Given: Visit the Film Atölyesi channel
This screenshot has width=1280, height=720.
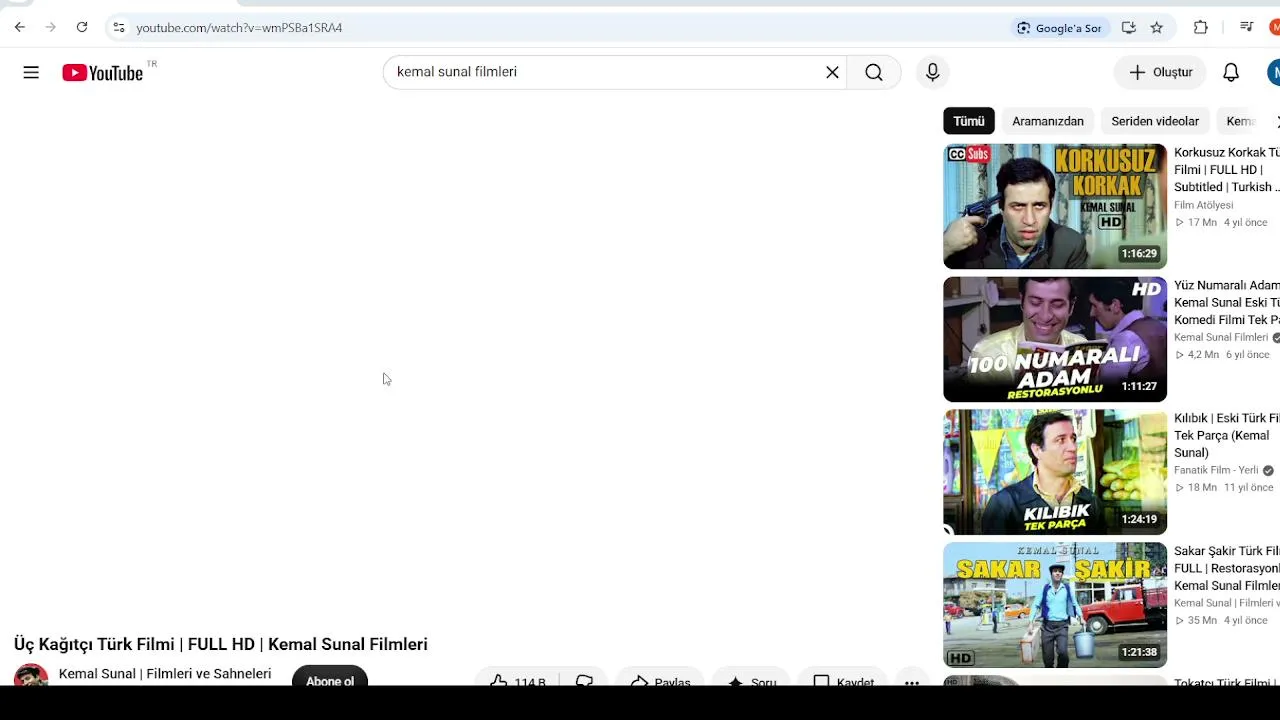Looking at the screenshot, I should point(1204,205).
